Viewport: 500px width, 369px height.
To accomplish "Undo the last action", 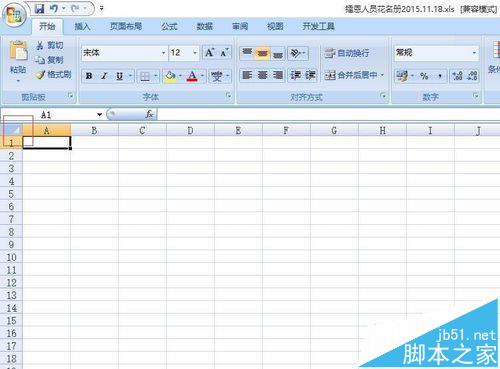I will click(x=54, y=9).
